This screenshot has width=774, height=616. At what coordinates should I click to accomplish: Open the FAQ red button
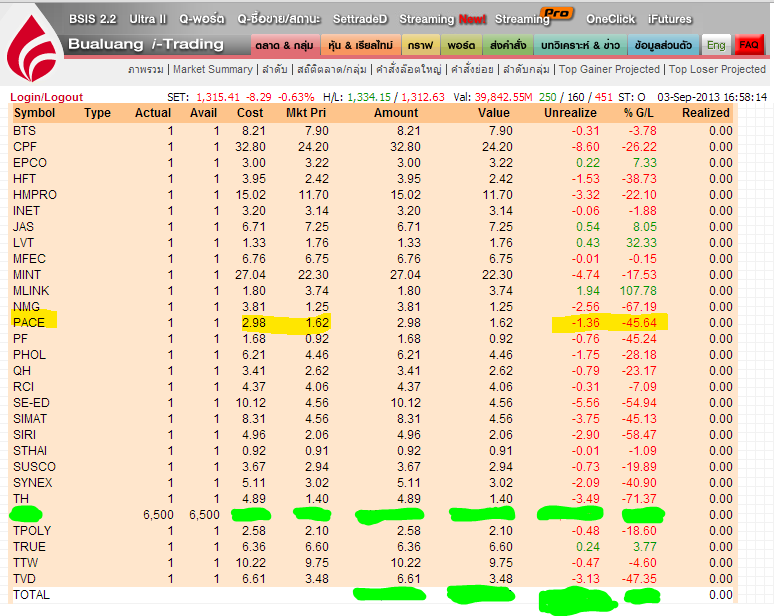click(748, 45)
